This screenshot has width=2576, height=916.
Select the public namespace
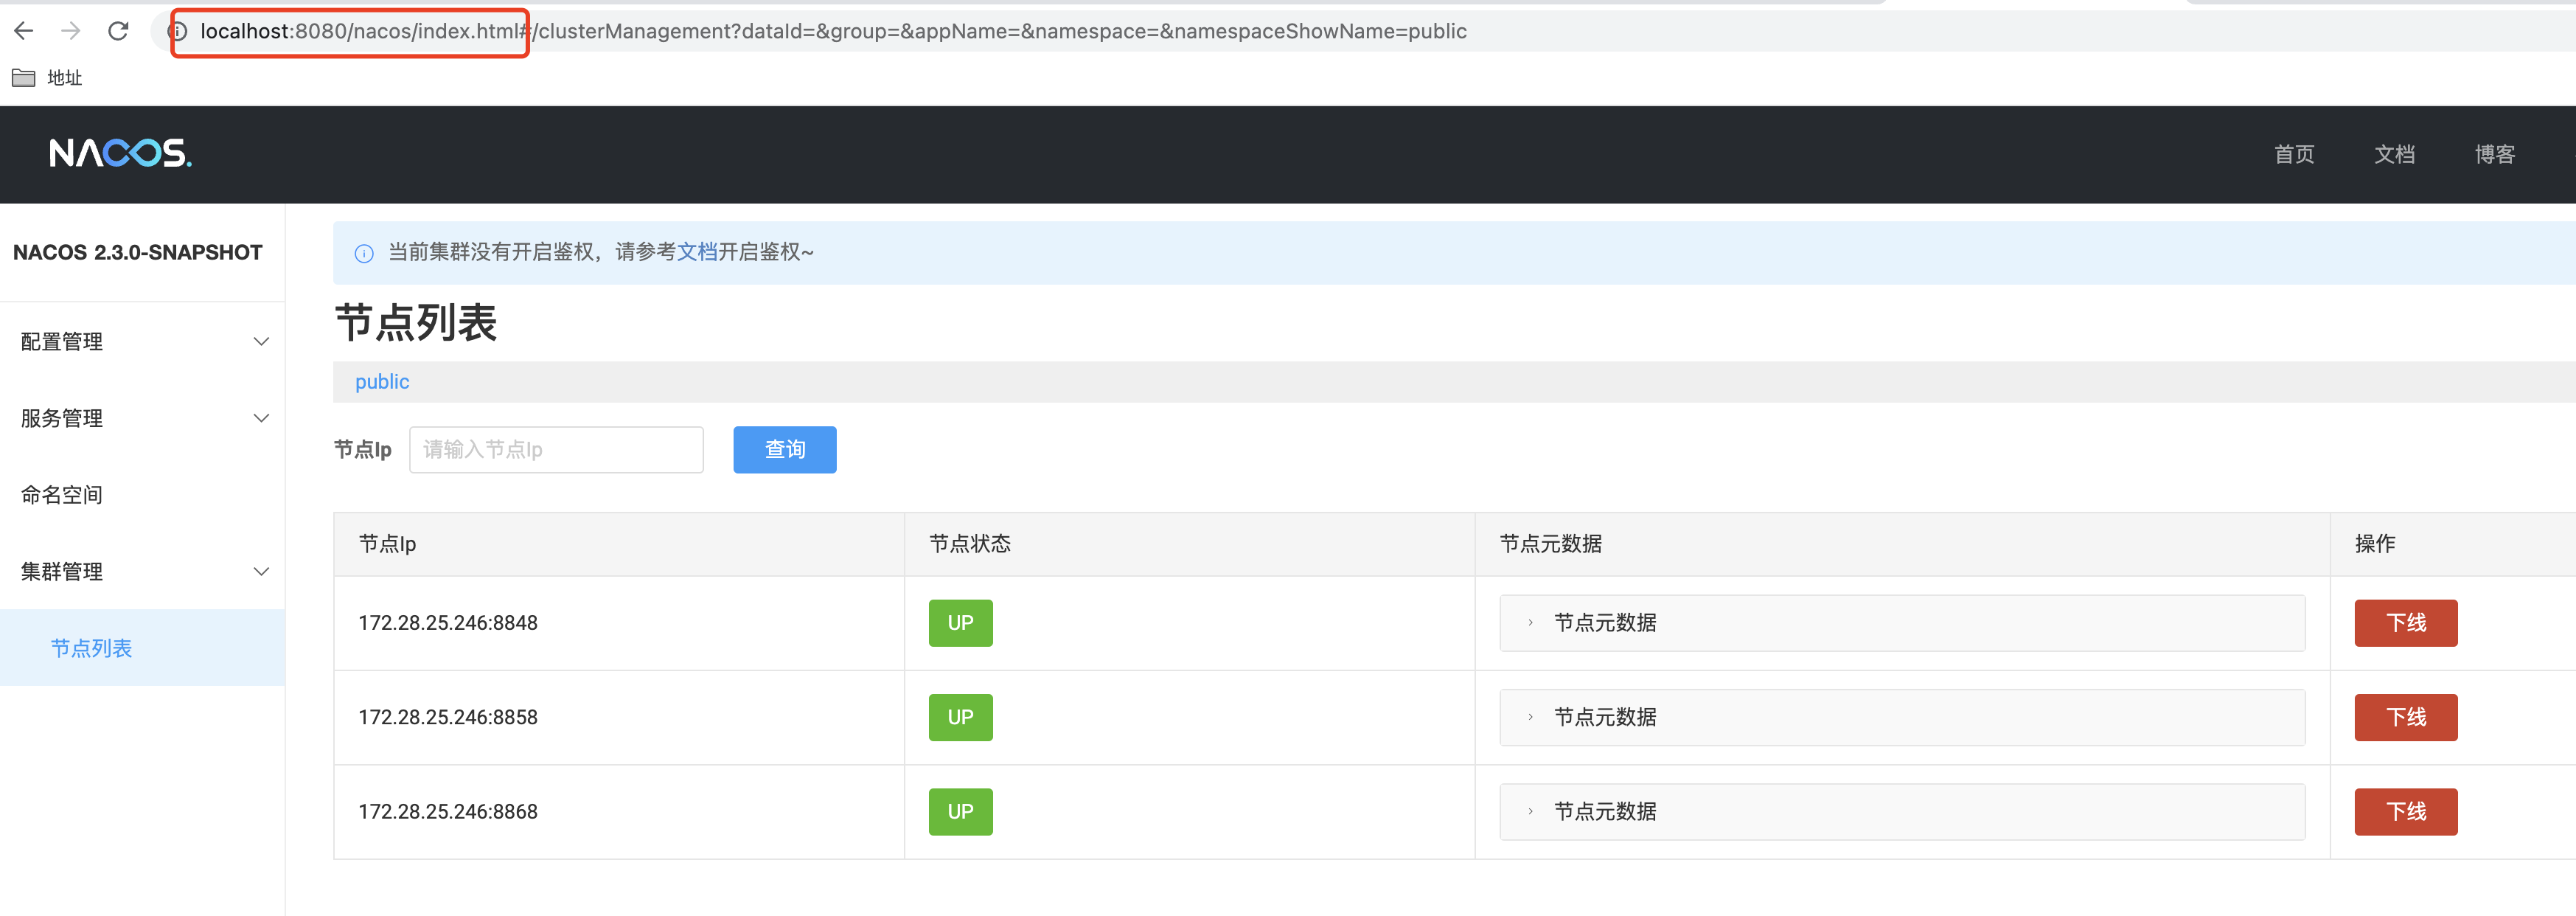tap(382, 382)
